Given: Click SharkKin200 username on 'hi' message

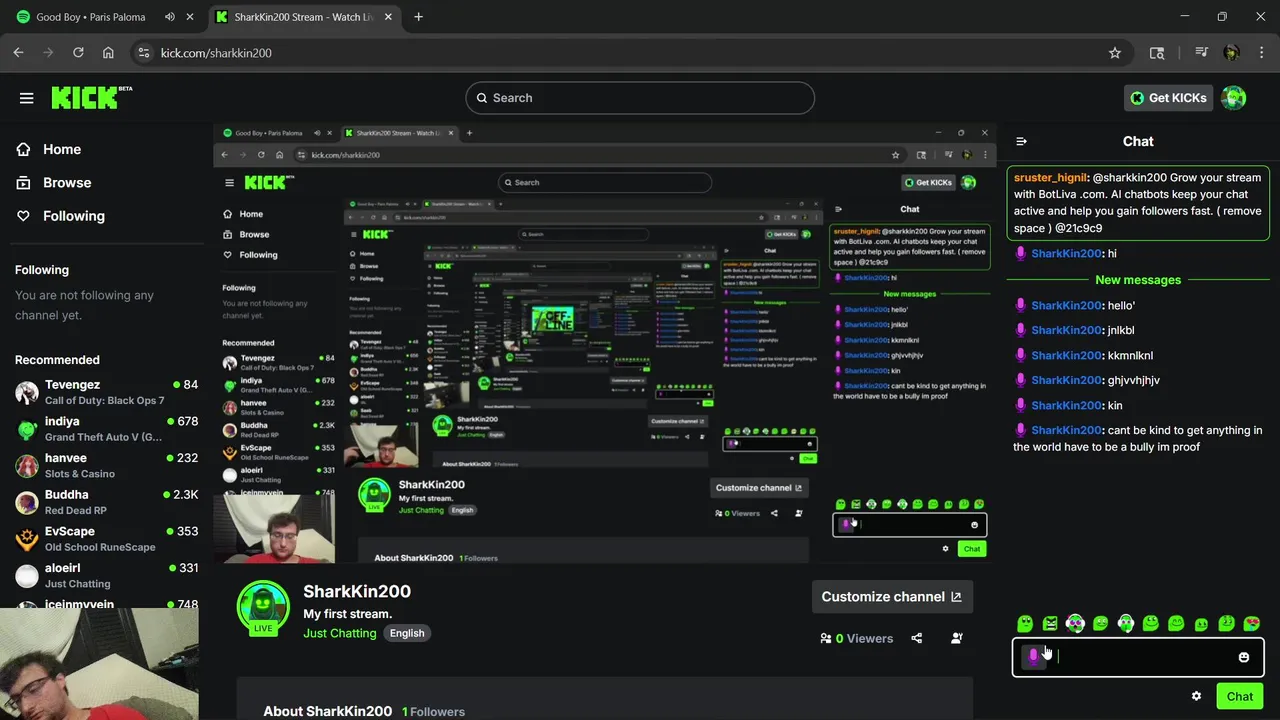Looking at the screenshot, I should pos(1067,254).
